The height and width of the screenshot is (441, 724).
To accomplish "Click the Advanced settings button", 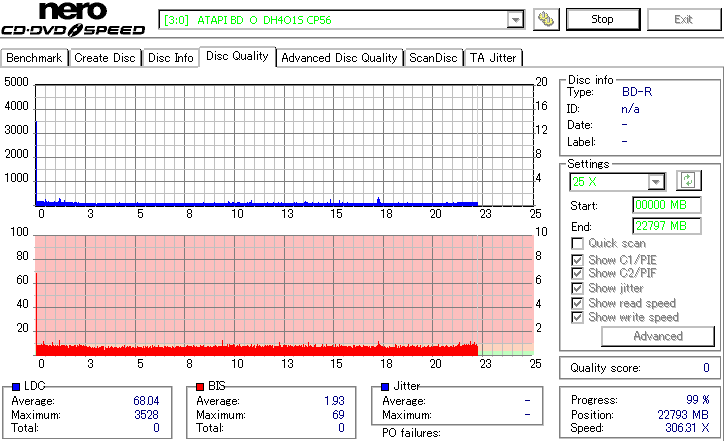I will point(658,336).
